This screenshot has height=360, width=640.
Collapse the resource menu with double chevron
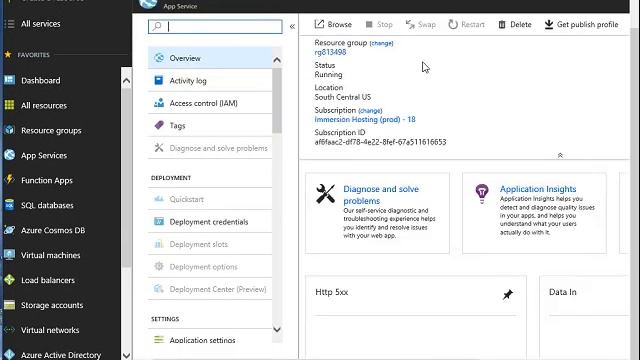click(292, 27)
